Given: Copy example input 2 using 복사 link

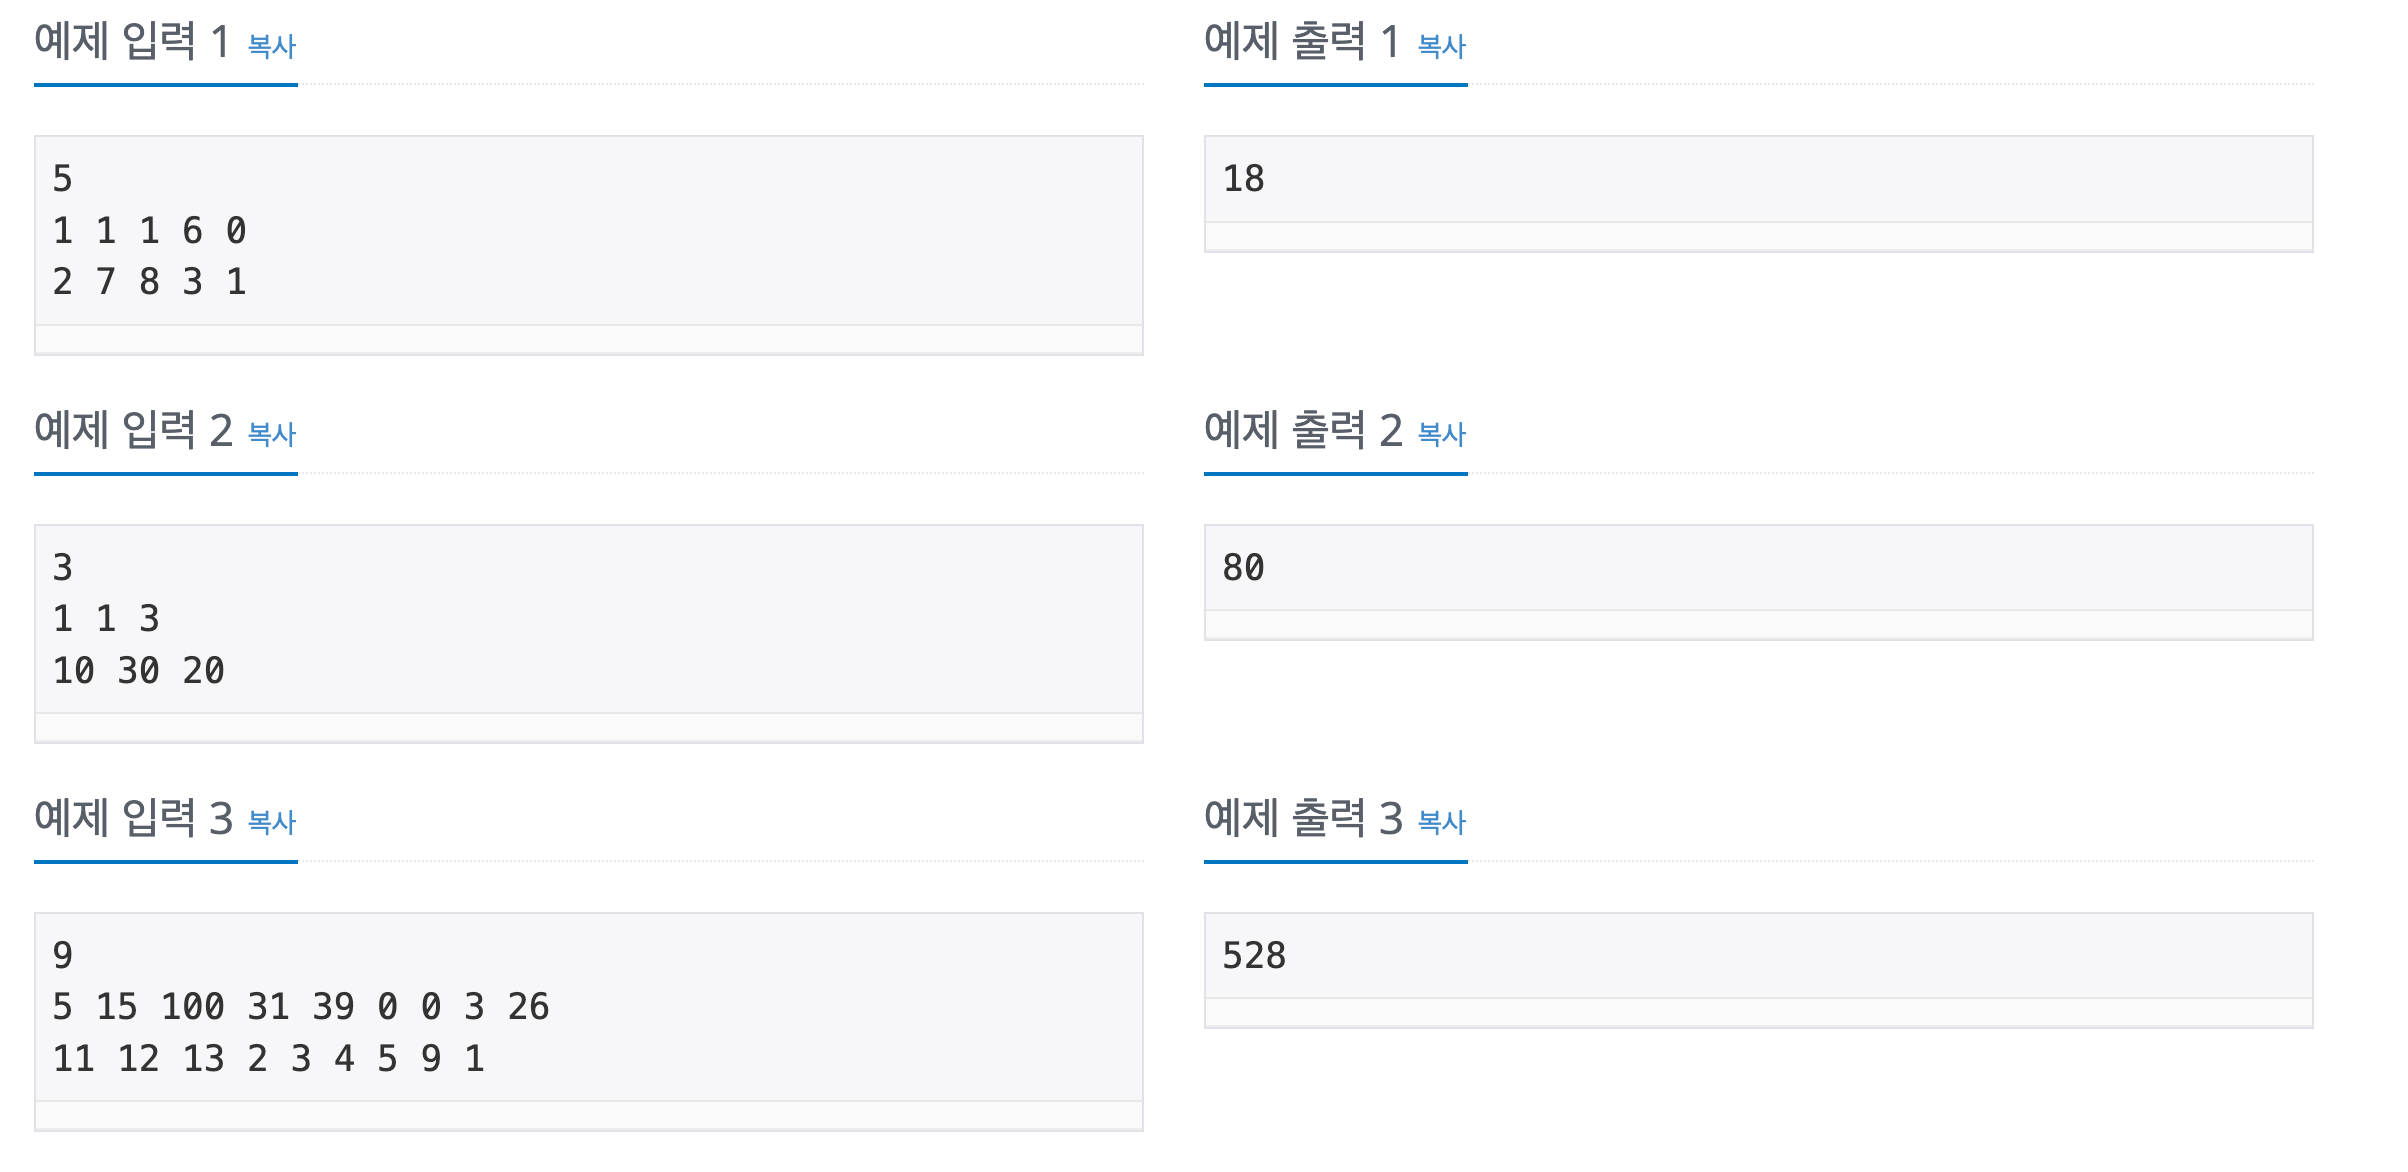Looking at the screenshot, I should 272,434.
